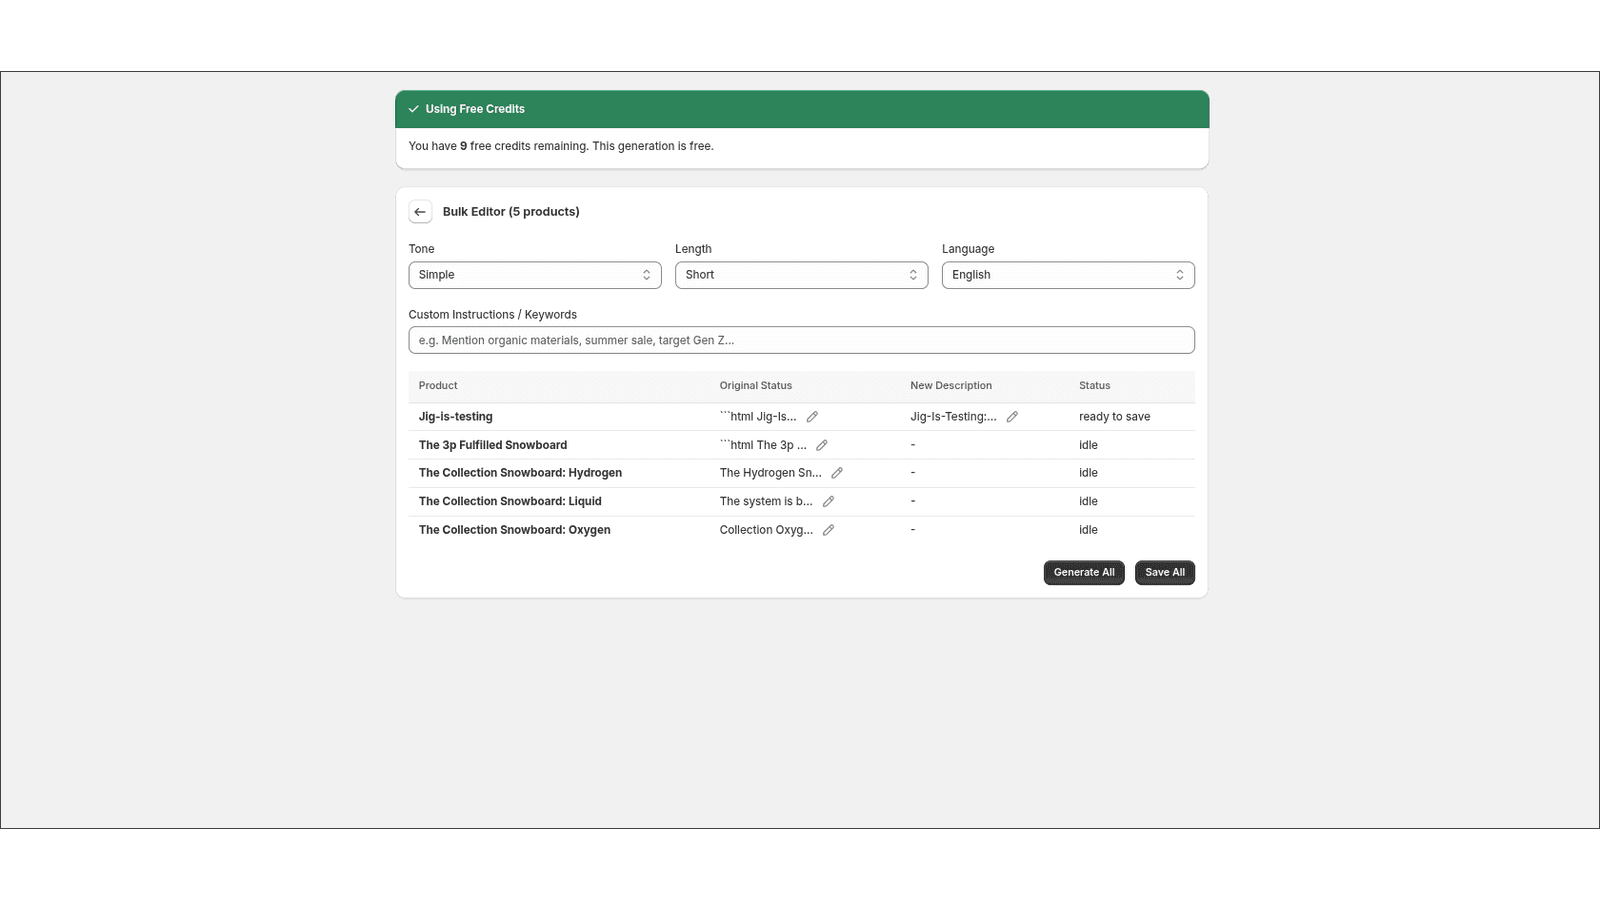Edit original status of Snowboard: Oxygen
The image size is (1600, 900).
click(828, 529)
